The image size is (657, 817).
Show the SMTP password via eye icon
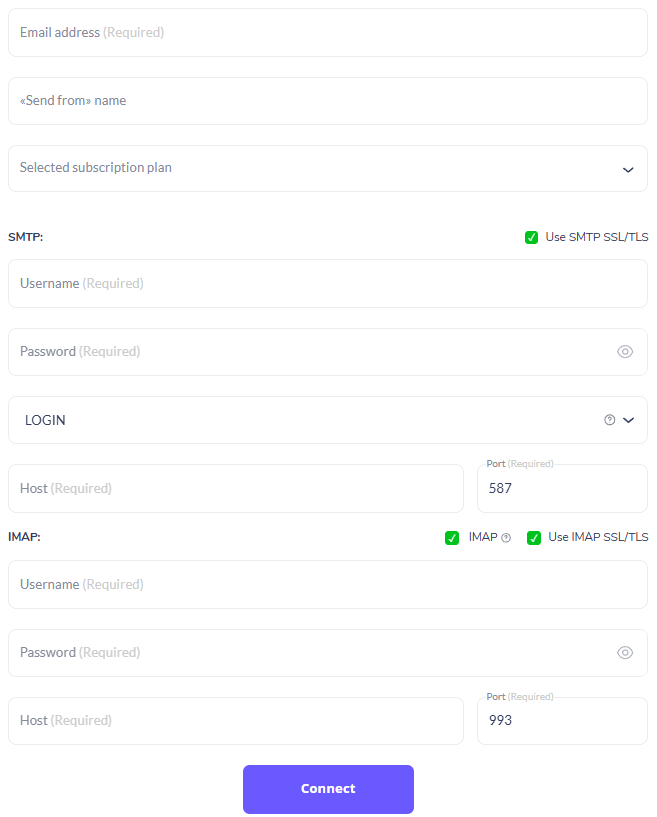(625, 352)
